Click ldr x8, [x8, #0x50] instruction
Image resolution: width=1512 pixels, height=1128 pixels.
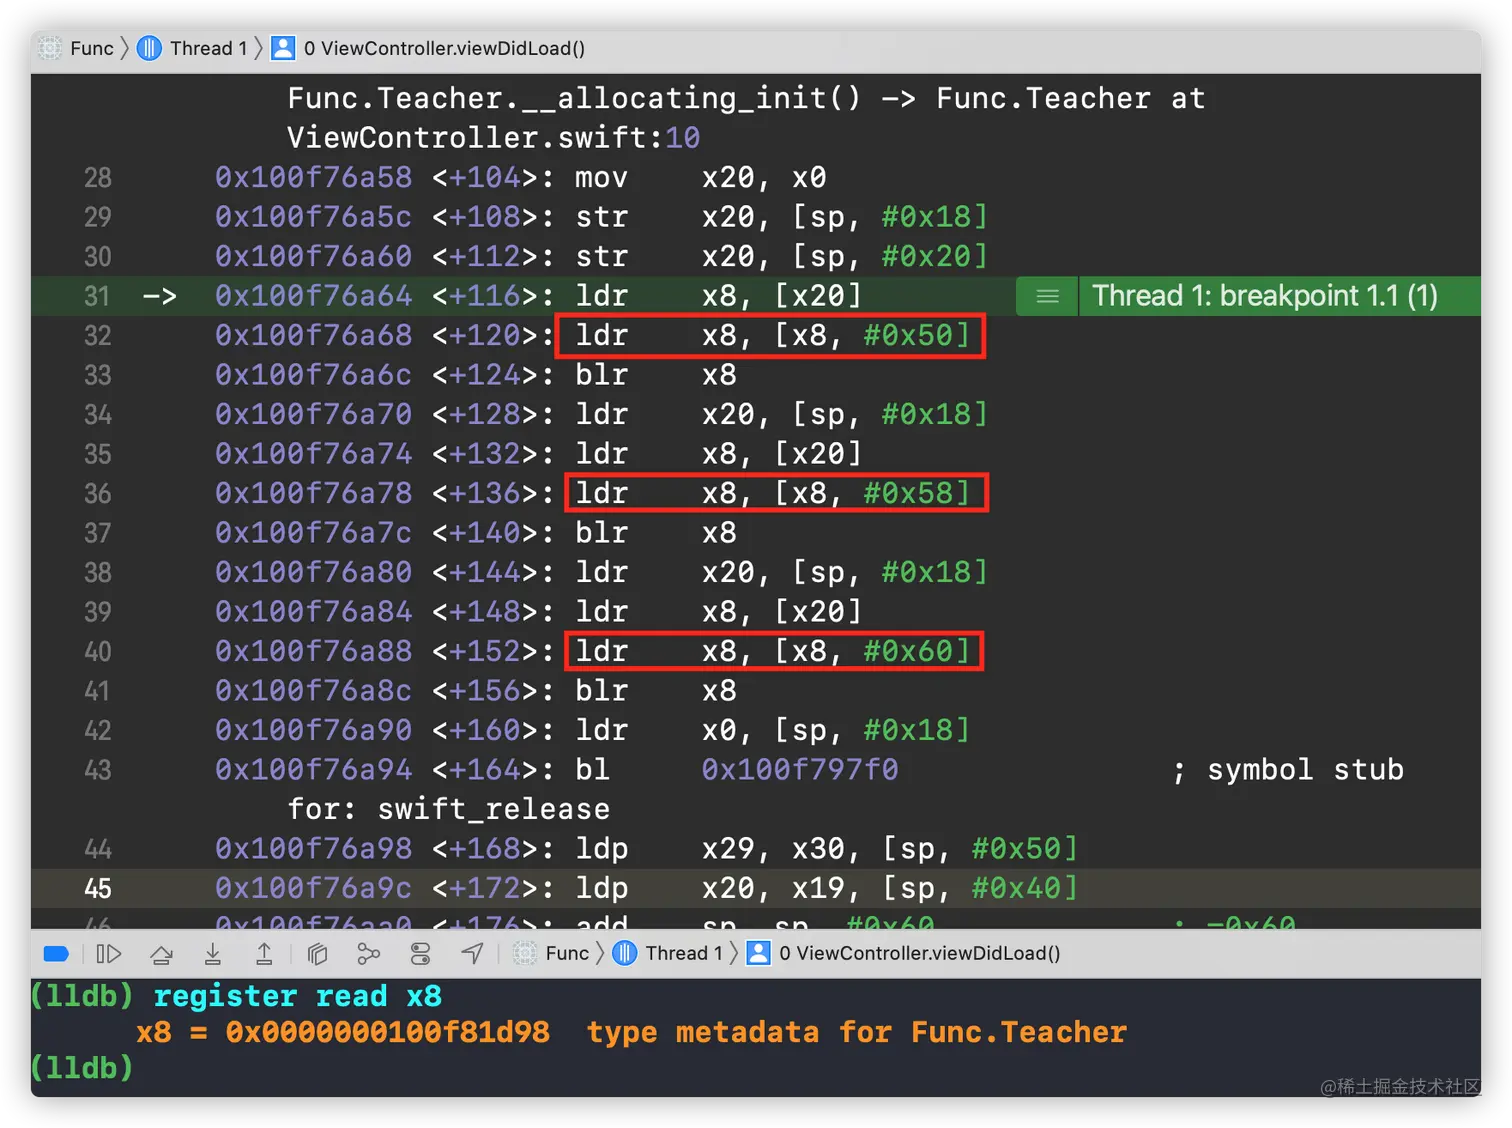[x=771, y=335]
